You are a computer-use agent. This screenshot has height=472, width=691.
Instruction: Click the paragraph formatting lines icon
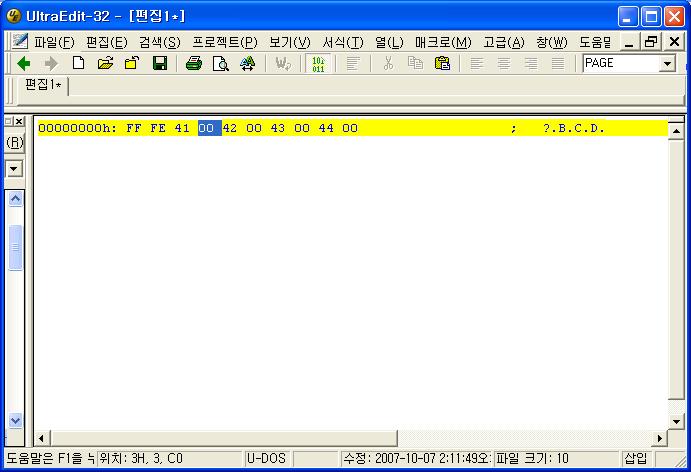tap(353, 63)
